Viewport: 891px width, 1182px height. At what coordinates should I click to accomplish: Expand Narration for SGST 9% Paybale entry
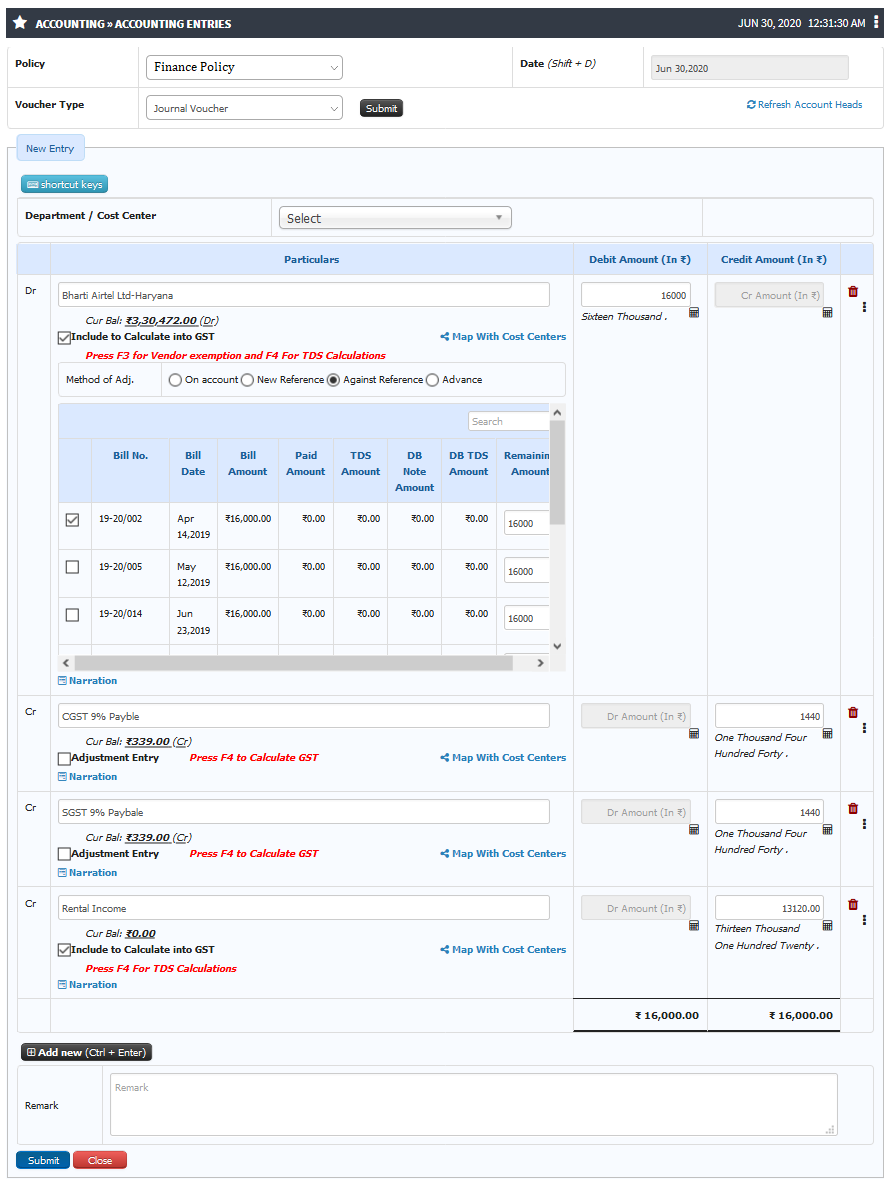[87, 872]
